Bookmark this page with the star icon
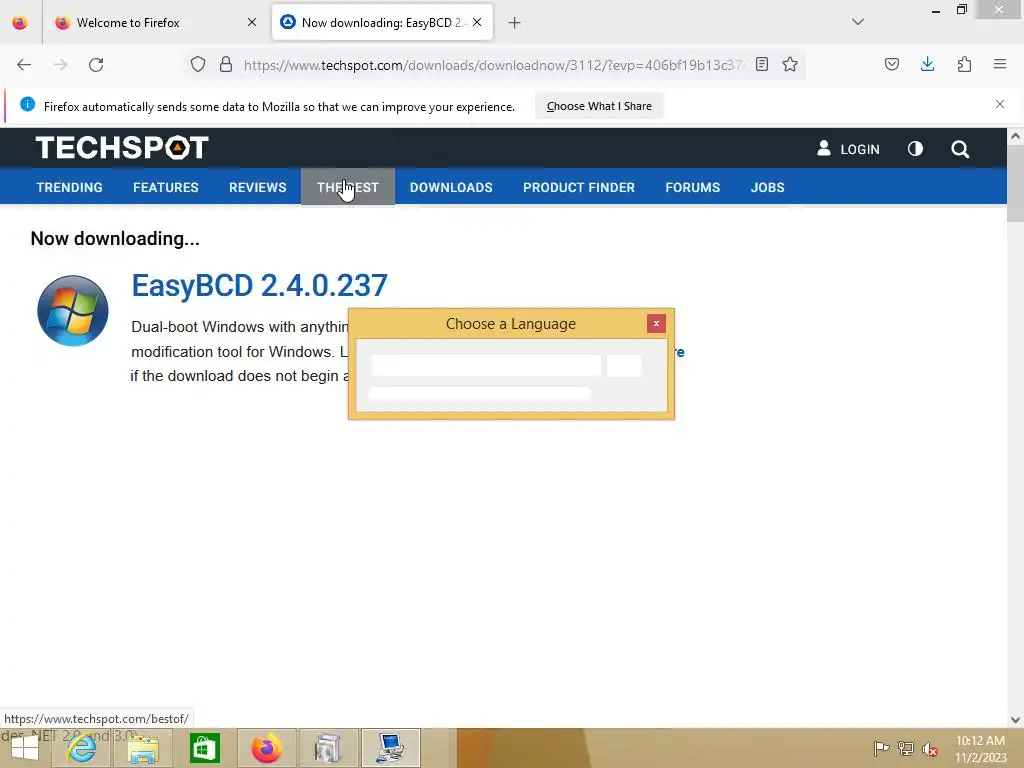This screenshot has width=1024, height=768. [790, 65]
